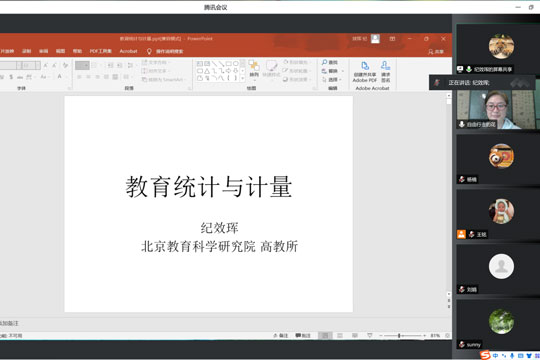Viewport: 540px width, 360px height.
Task: Switch to Slide Sorter view icon
Action: point(340,336)
